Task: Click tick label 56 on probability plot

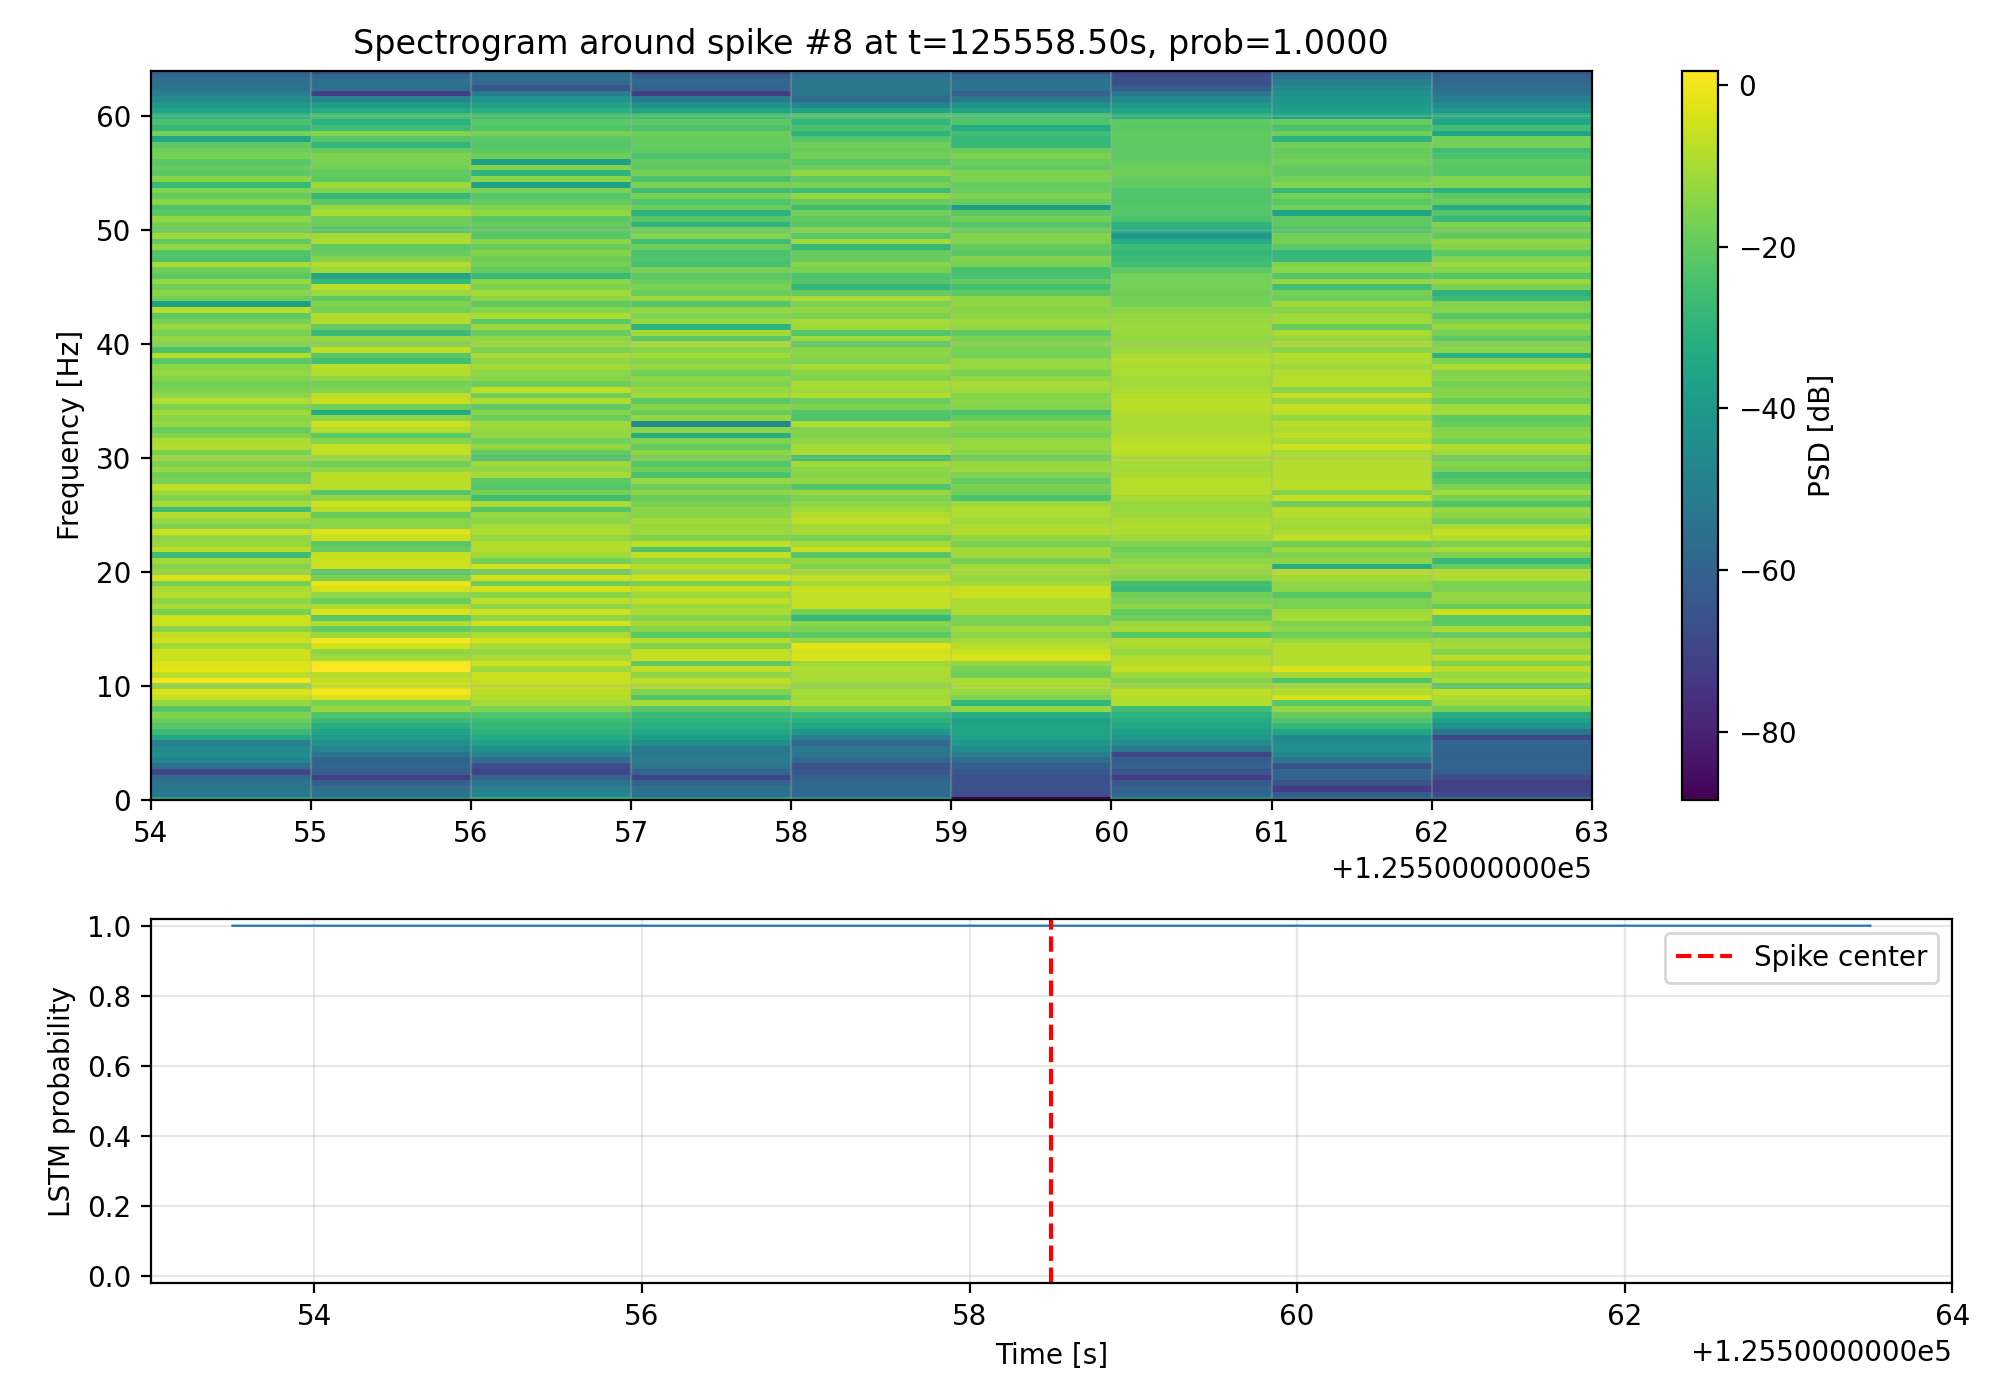Action: coord(641,1315)
